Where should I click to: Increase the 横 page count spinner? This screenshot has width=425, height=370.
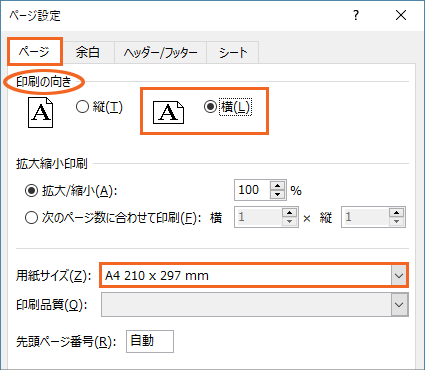click(x=289, y=213)
